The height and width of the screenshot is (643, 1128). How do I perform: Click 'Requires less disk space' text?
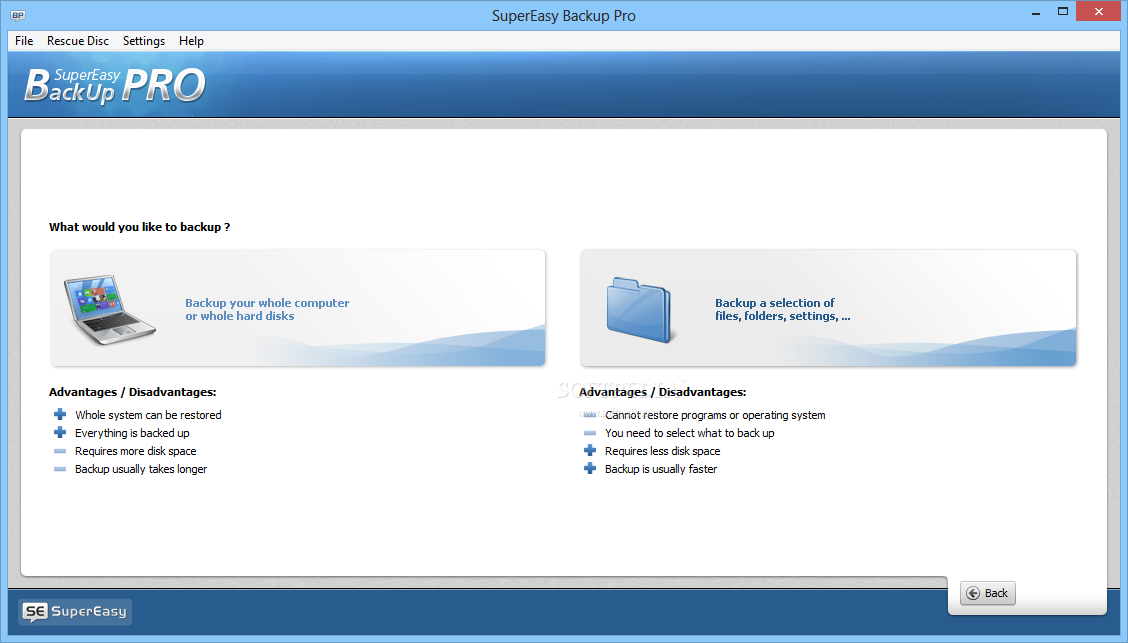tap(663, 451)
